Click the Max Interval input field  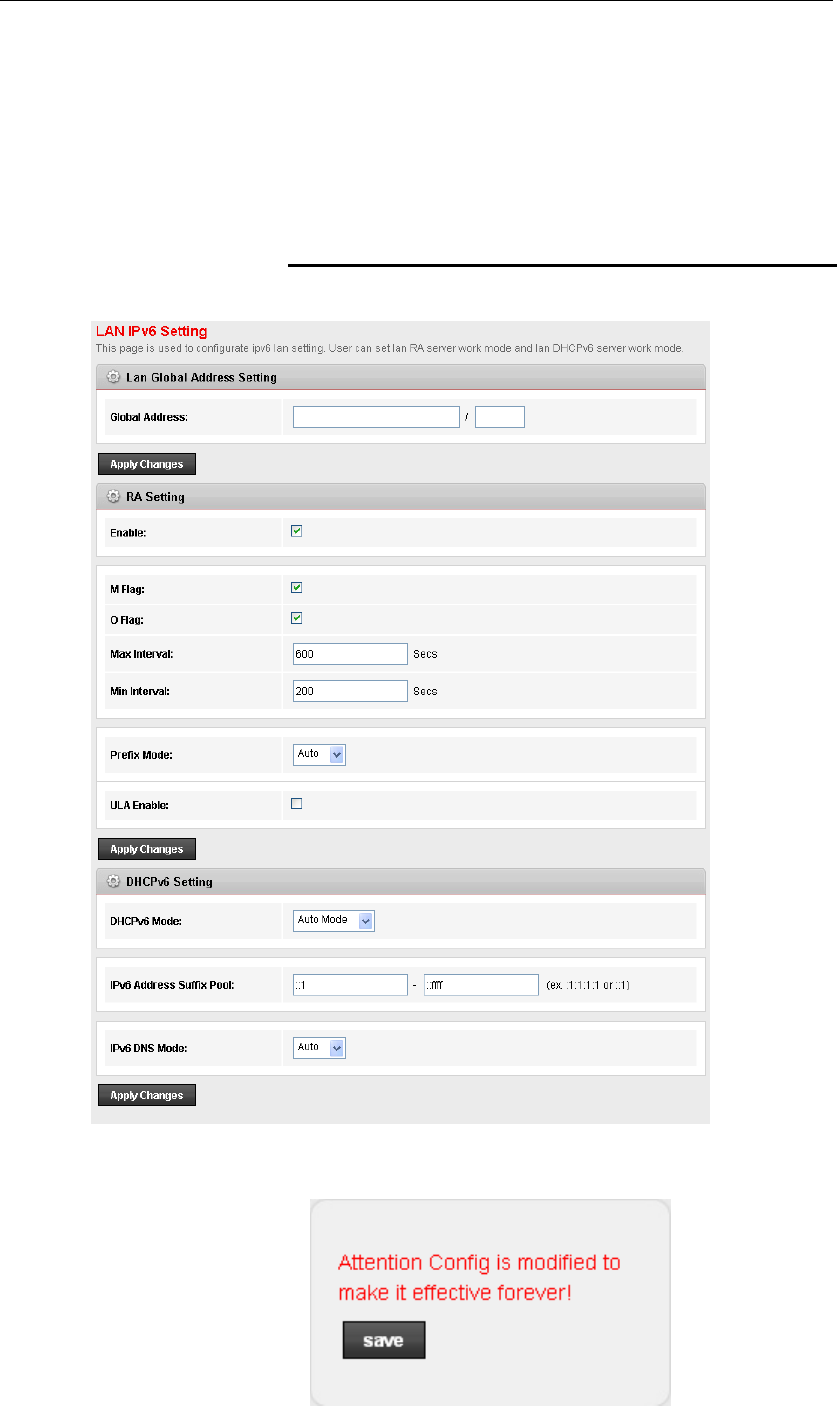click(x=350, y=654)
